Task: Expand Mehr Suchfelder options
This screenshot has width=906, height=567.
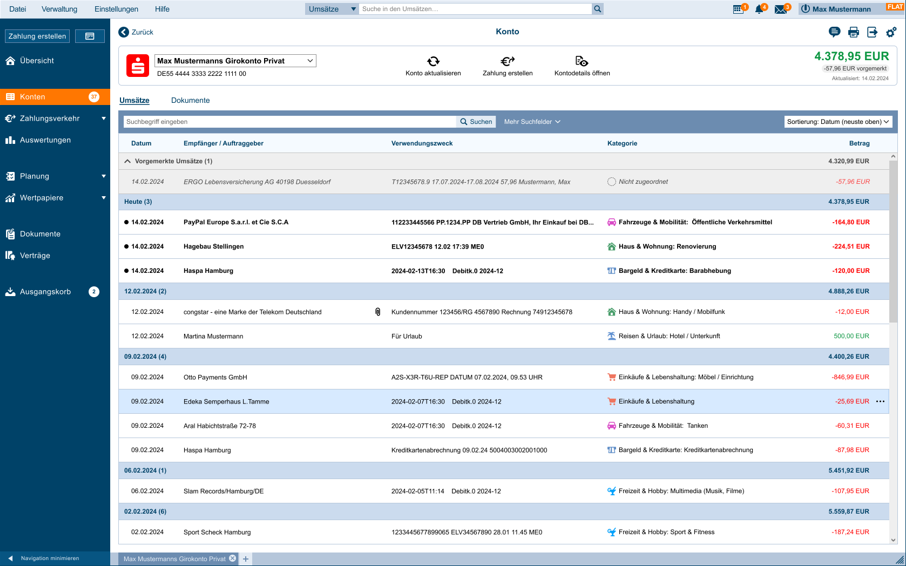Action: click(532, 122)
